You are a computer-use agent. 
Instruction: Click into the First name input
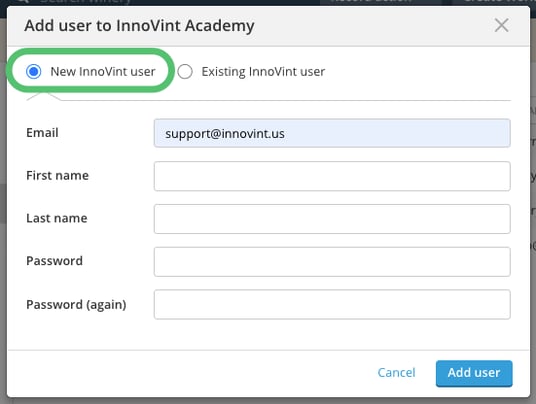(332, 176)
